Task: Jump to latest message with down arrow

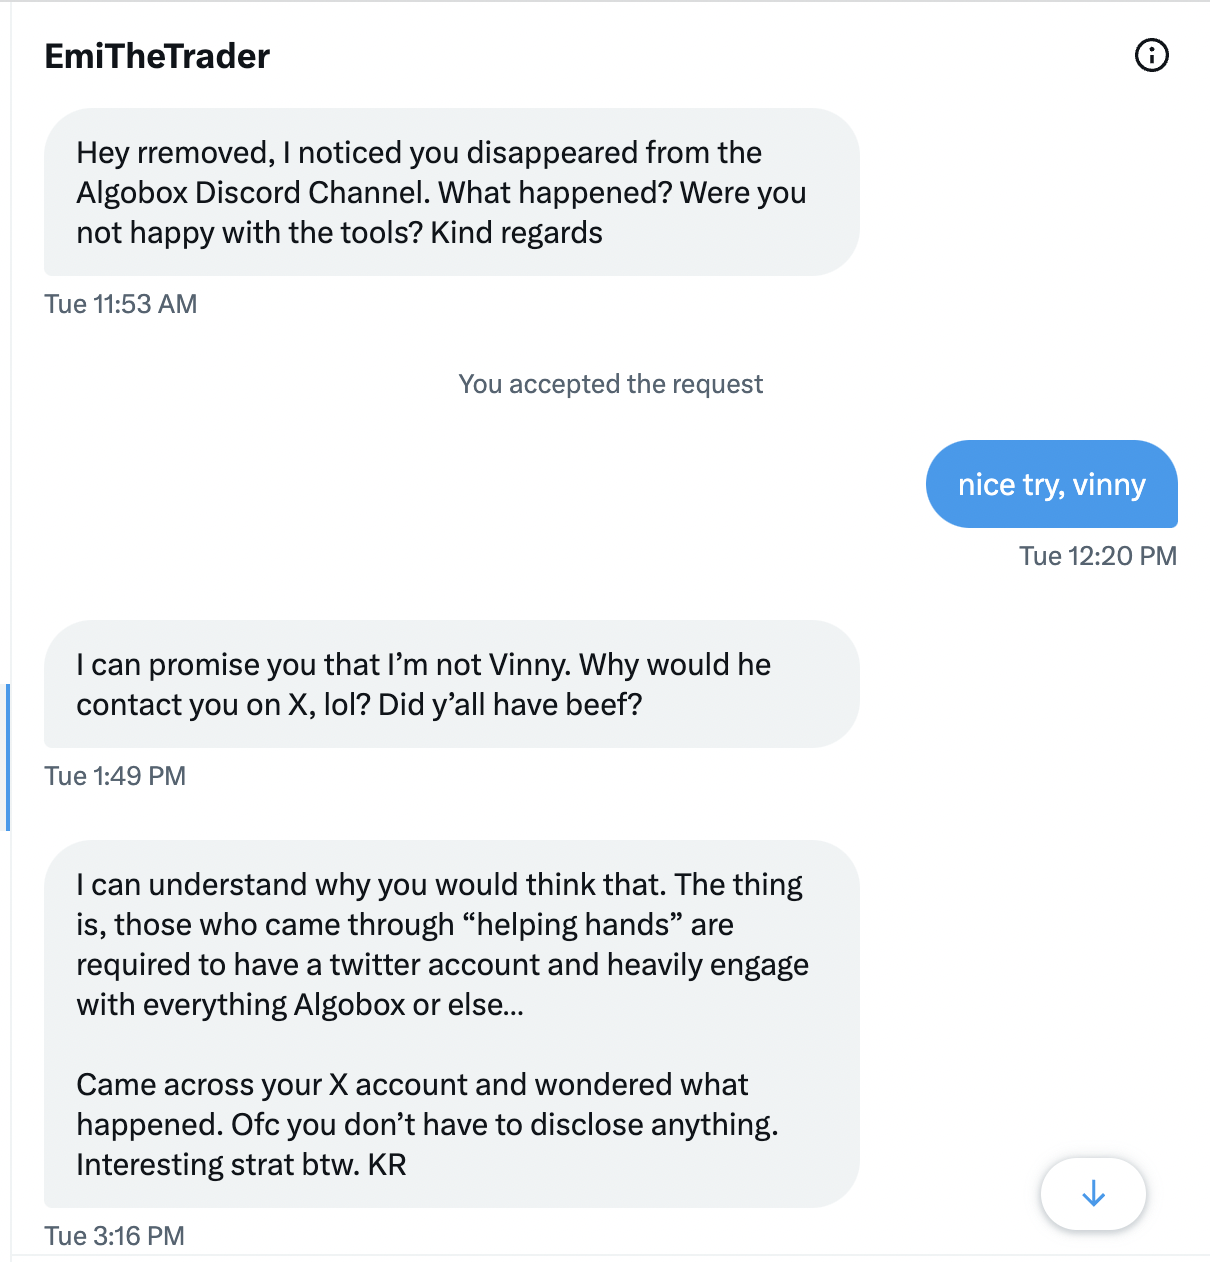Action: [x=1093, y=1193]
